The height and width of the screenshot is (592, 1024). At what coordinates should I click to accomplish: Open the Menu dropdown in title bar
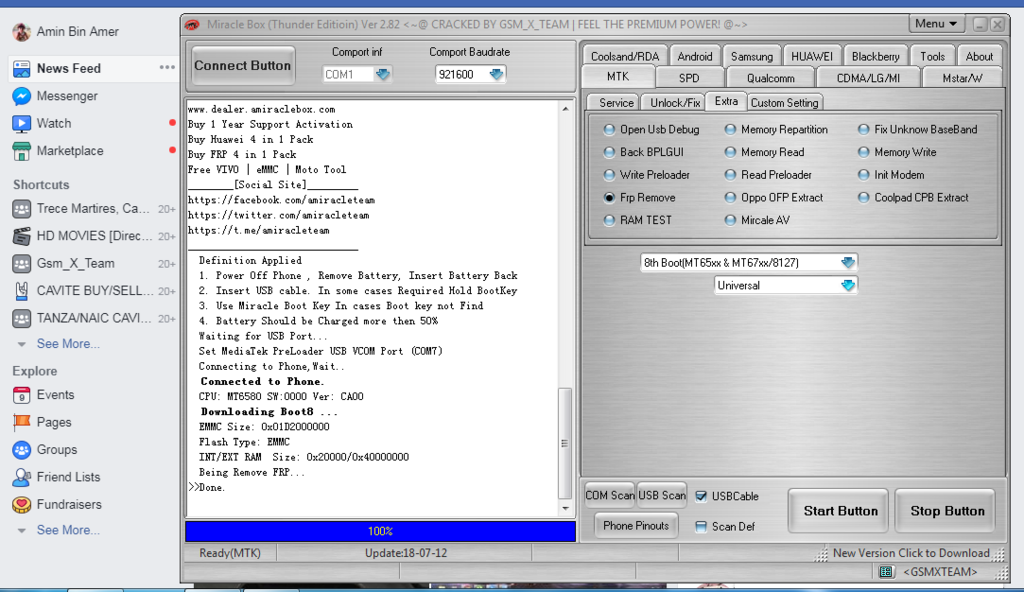[x=936, y=24]
